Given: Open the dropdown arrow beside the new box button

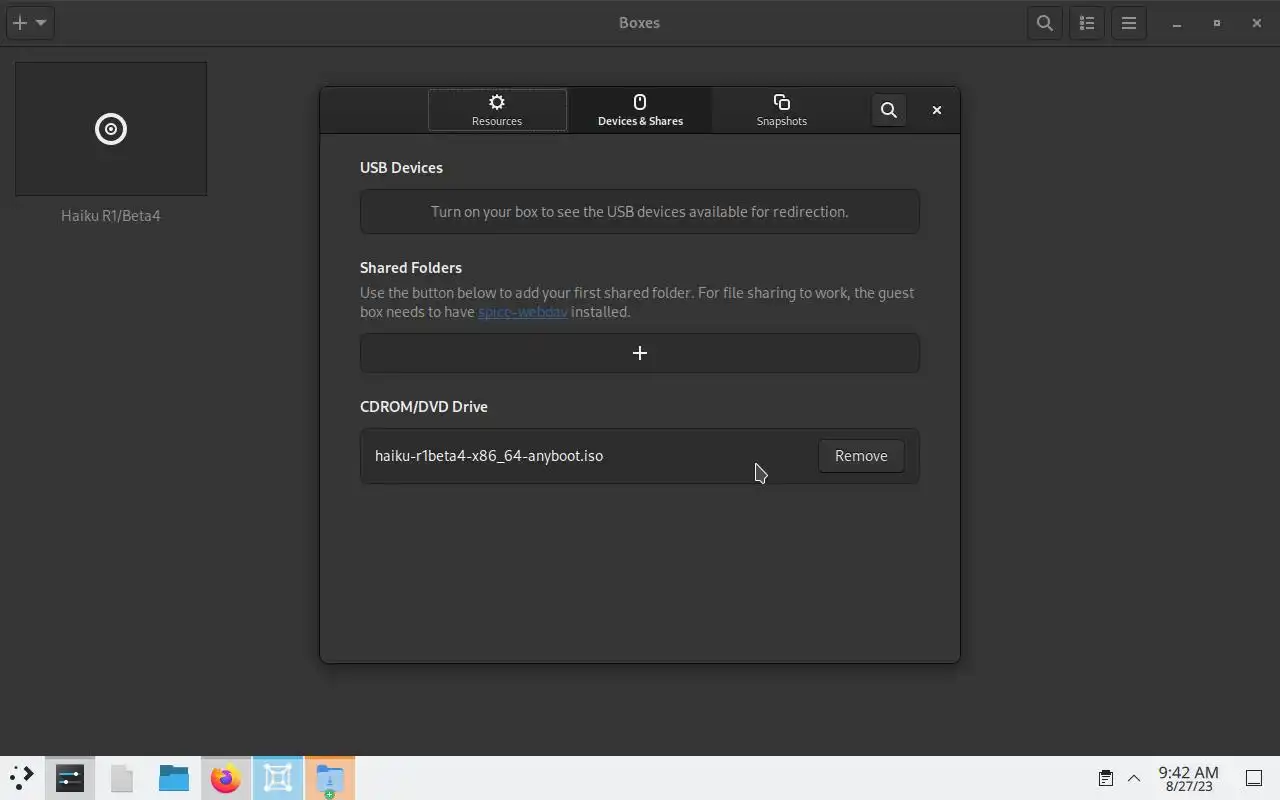Looking at the screenshot, I should 41,23.
